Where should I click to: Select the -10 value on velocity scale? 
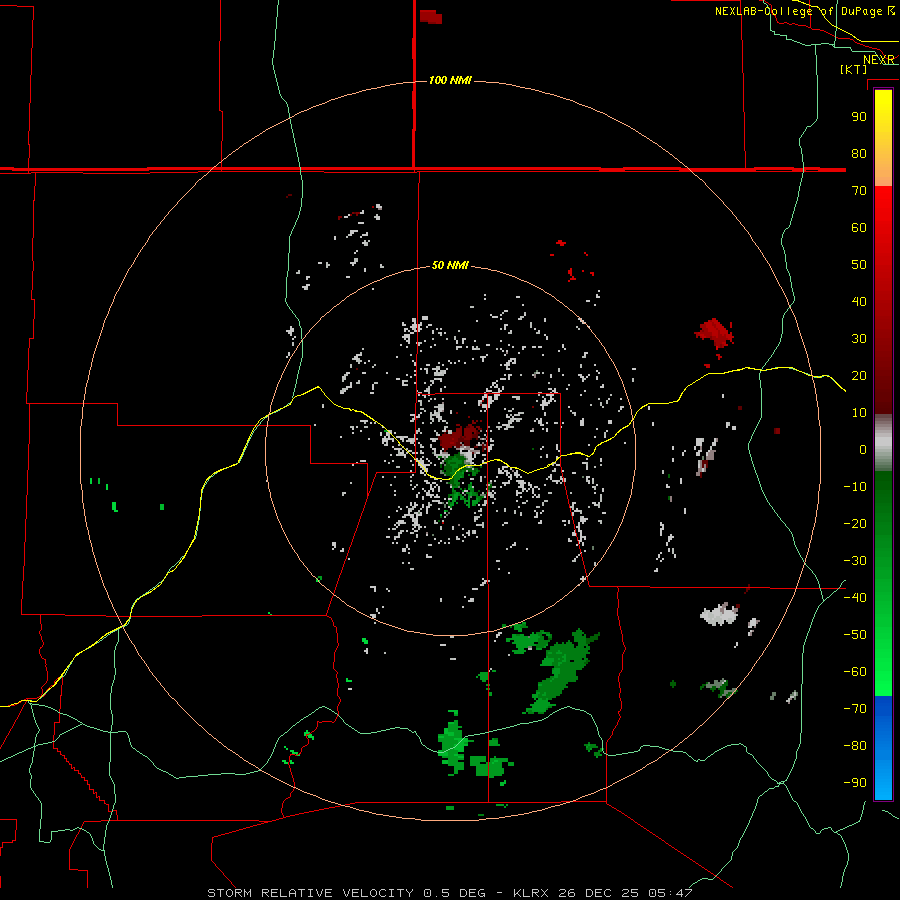click(855, 487)
